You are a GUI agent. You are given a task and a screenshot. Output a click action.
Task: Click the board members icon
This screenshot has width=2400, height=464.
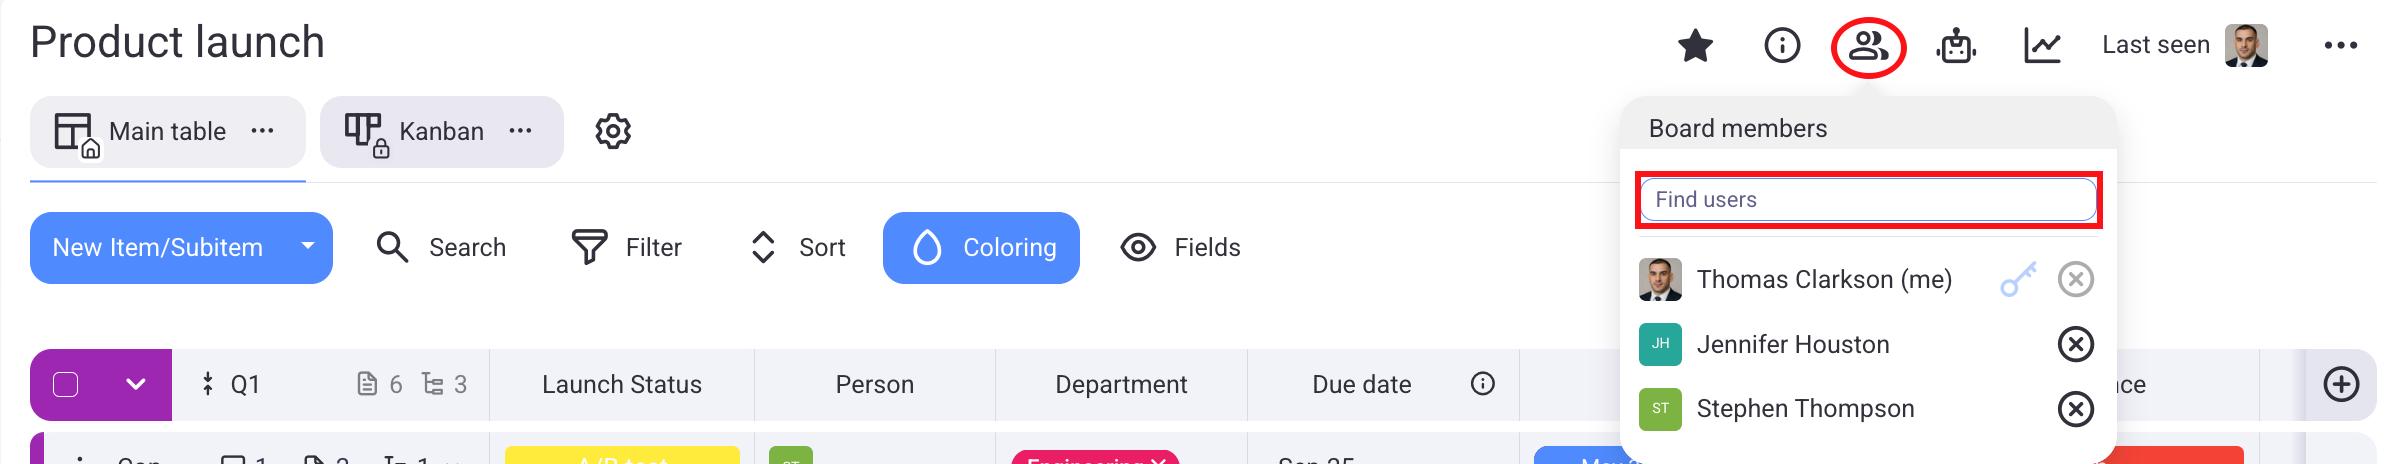coord(1867,46)
